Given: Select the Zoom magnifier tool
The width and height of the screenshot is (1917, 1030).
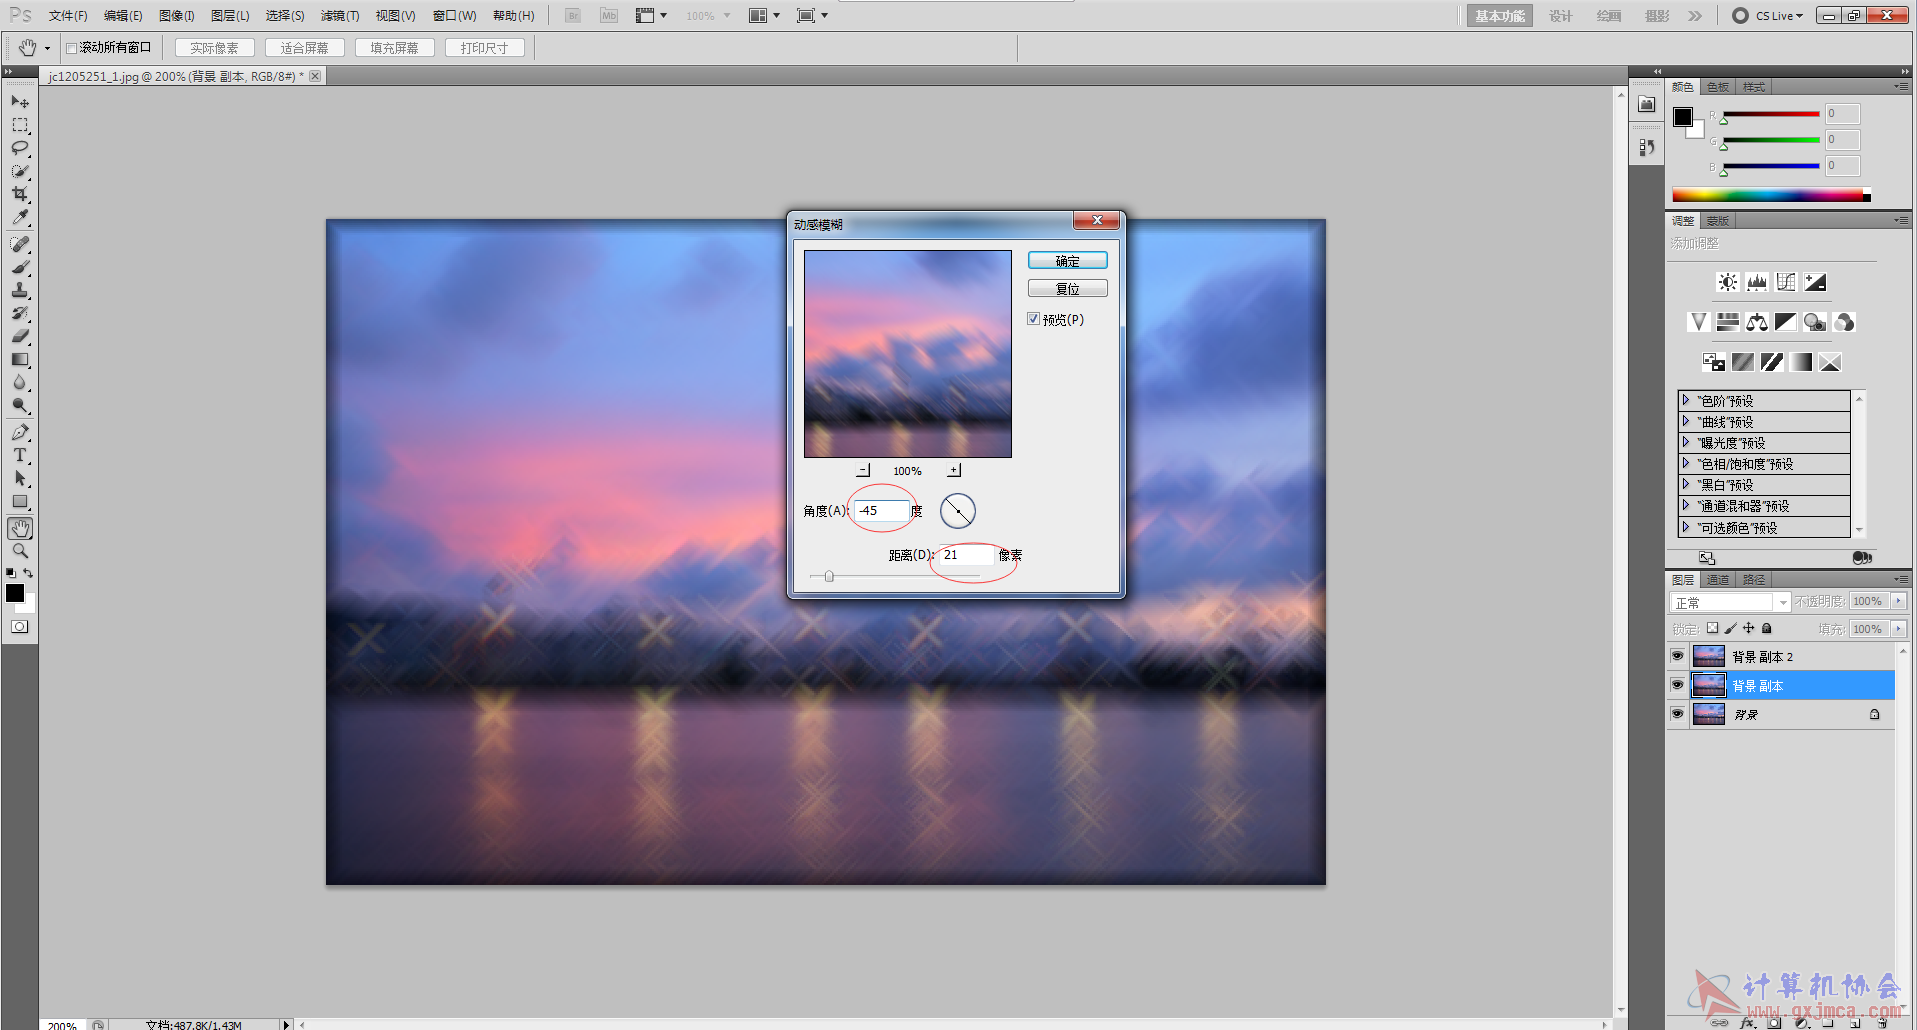Looking at the screenshot, I should [20, 551].
